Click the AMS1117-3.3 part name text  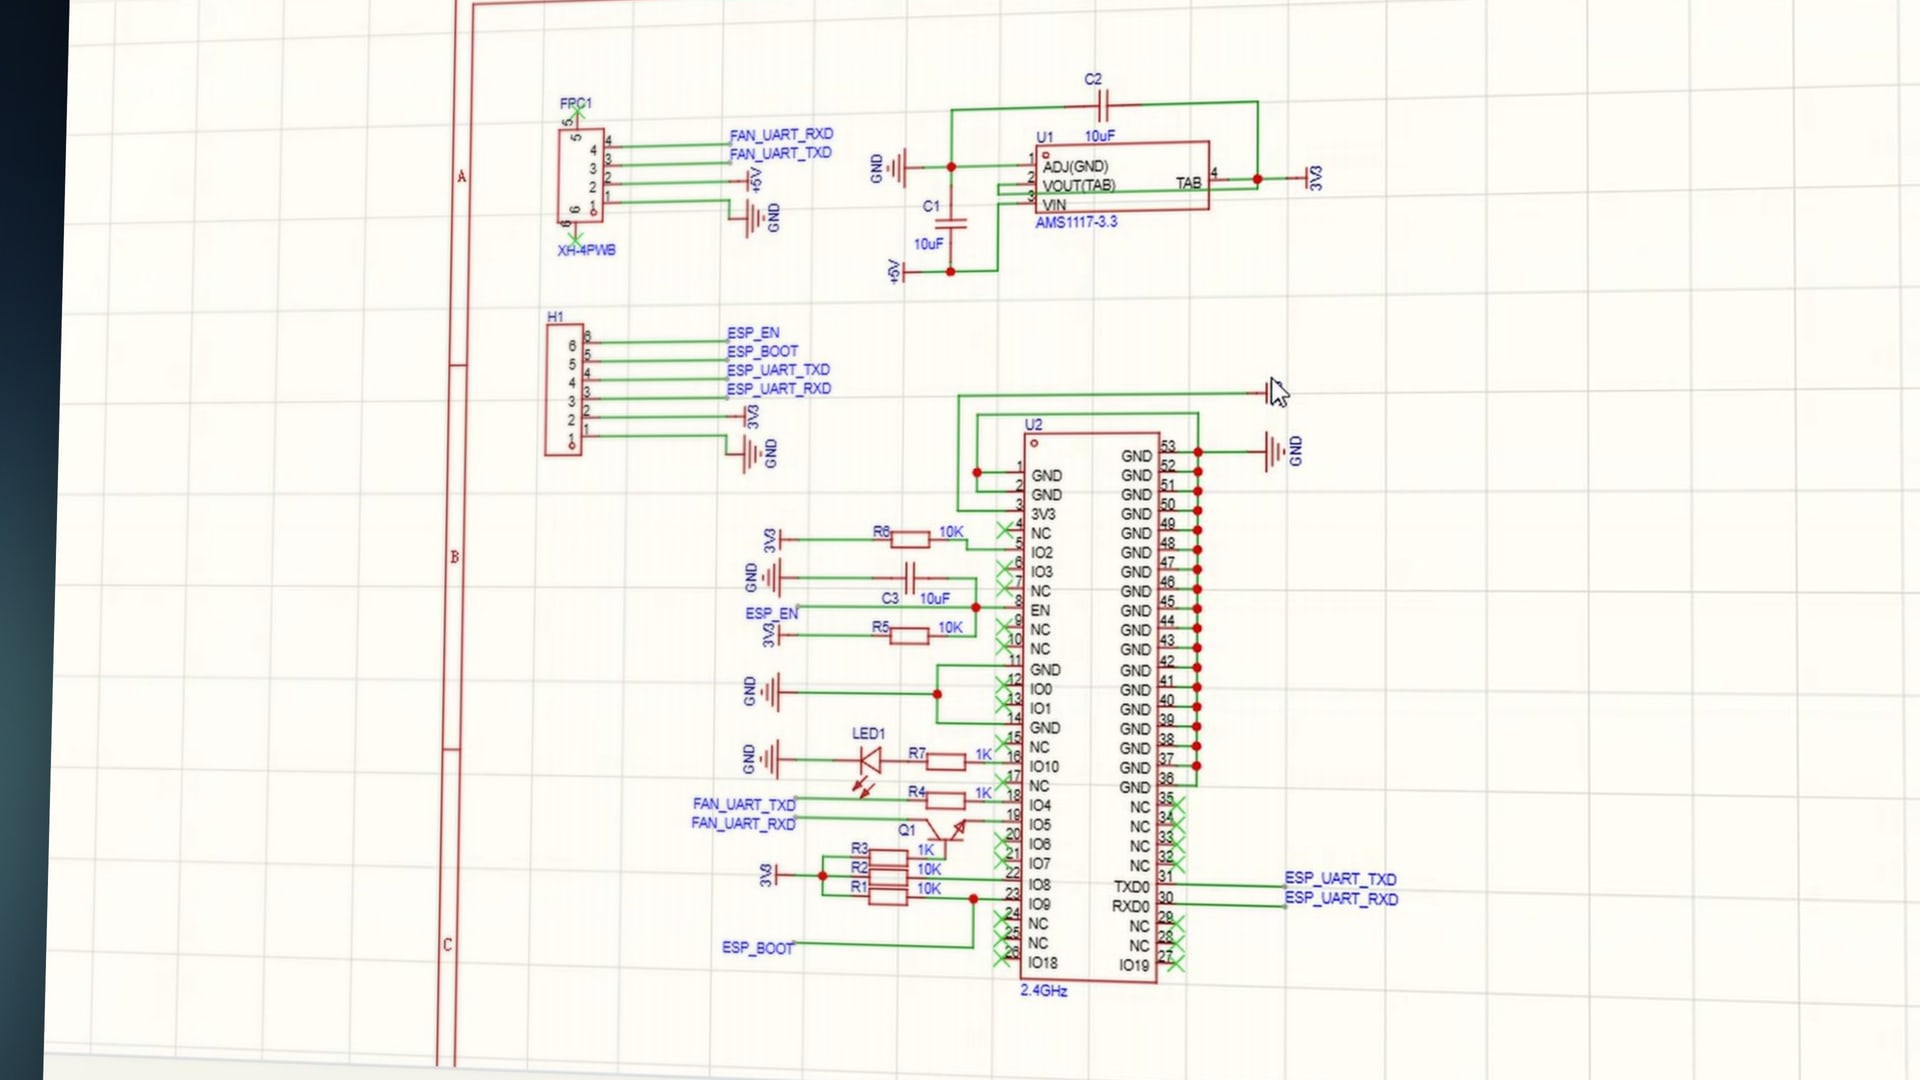click(1076, 222)
